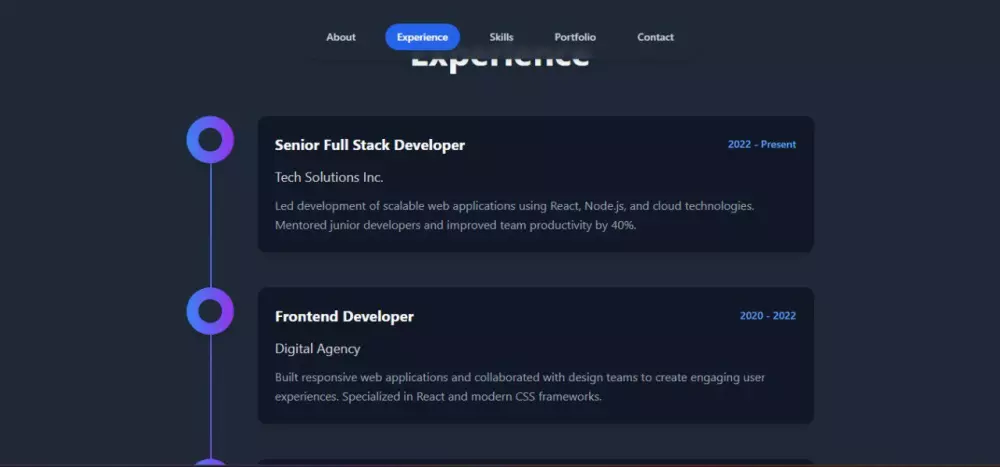Screen dimensions: 1000x467
Task: Click the timeline circle beside Frontend Developer
Action: pos(210,311)
